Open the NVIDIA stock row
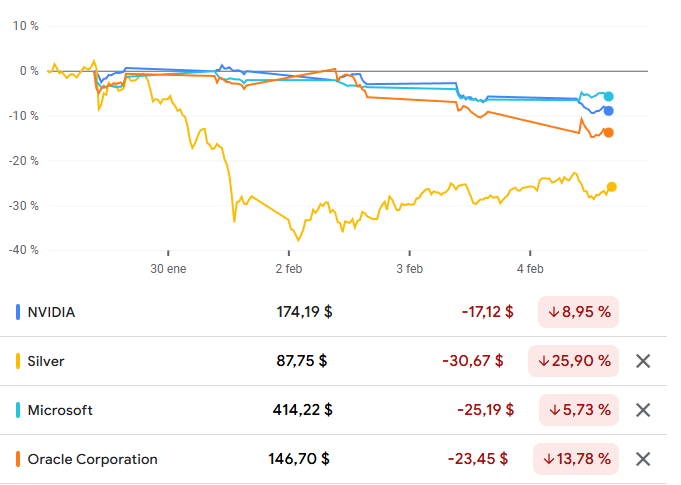 coord(52,312)
